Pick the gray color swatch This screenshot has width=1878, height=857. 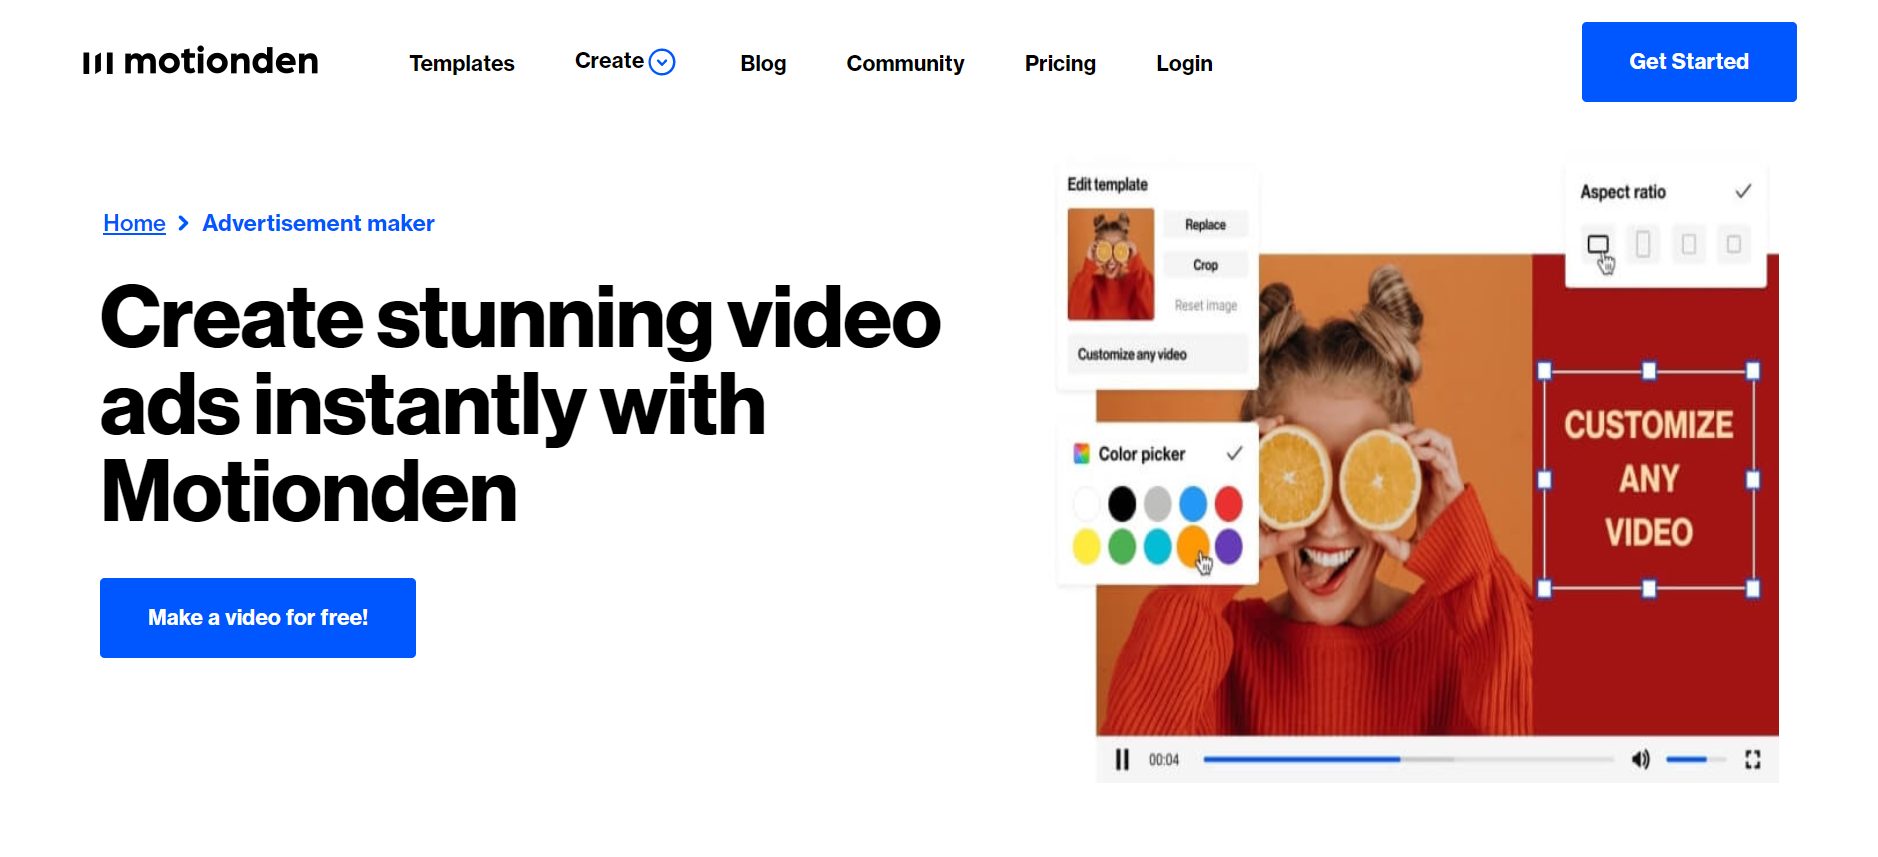point(1157,503)
